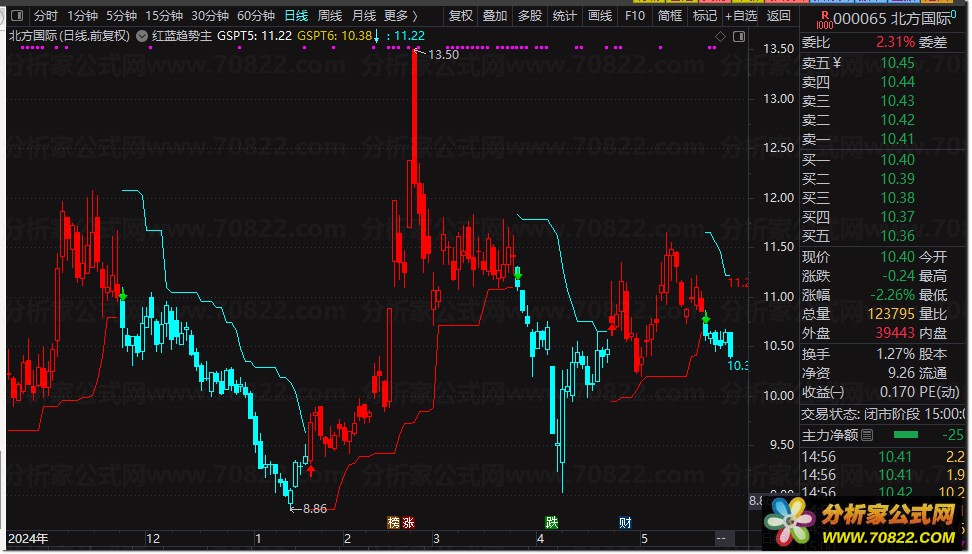Viewport: 972px width, 554px height.
Task: Add stock via +自选 button
Action: click(741, 15)
